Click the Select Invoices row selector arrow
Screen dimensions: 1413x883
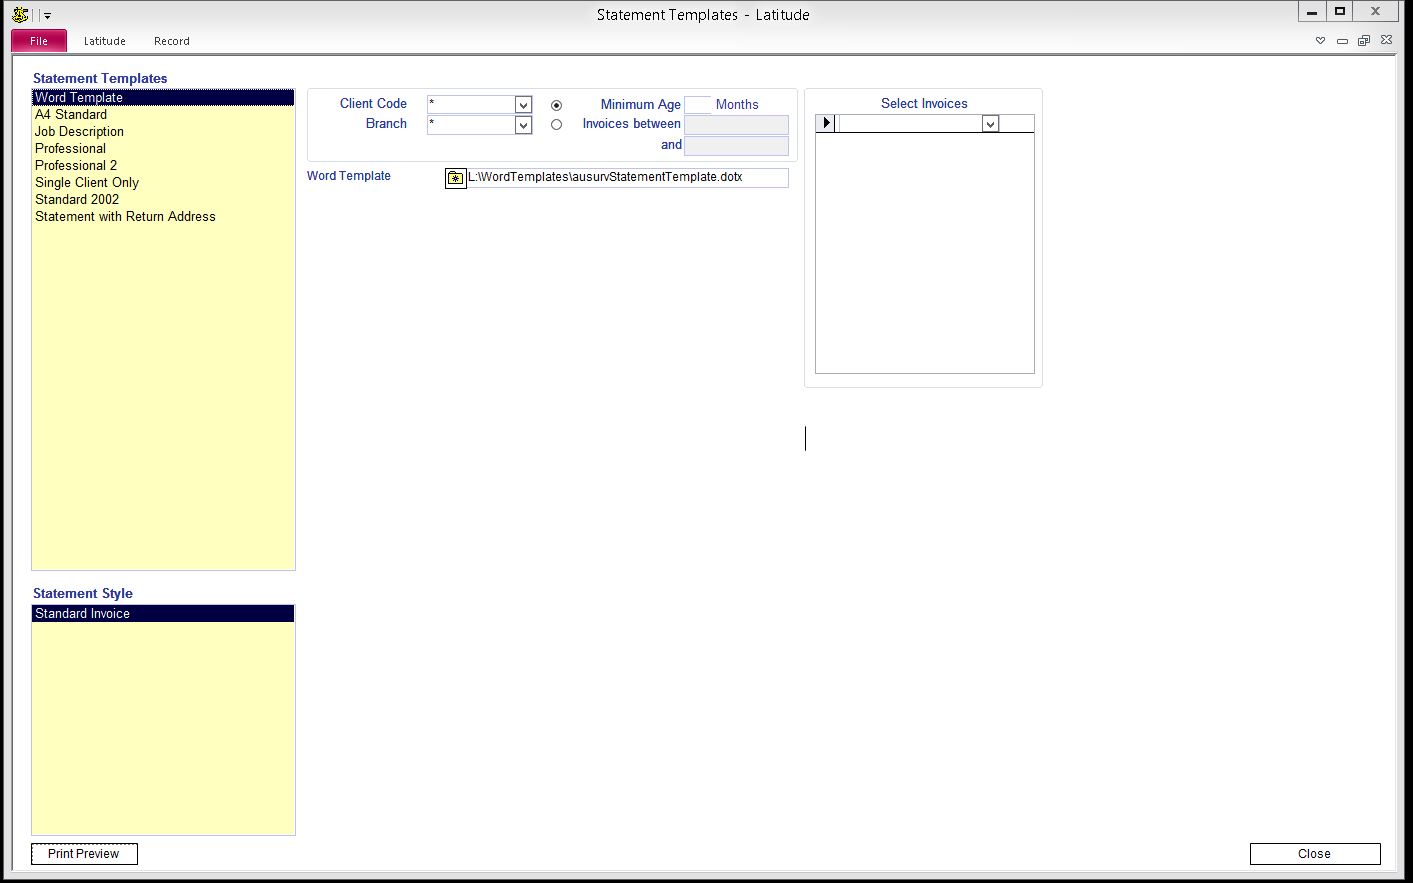pos(826,123)
